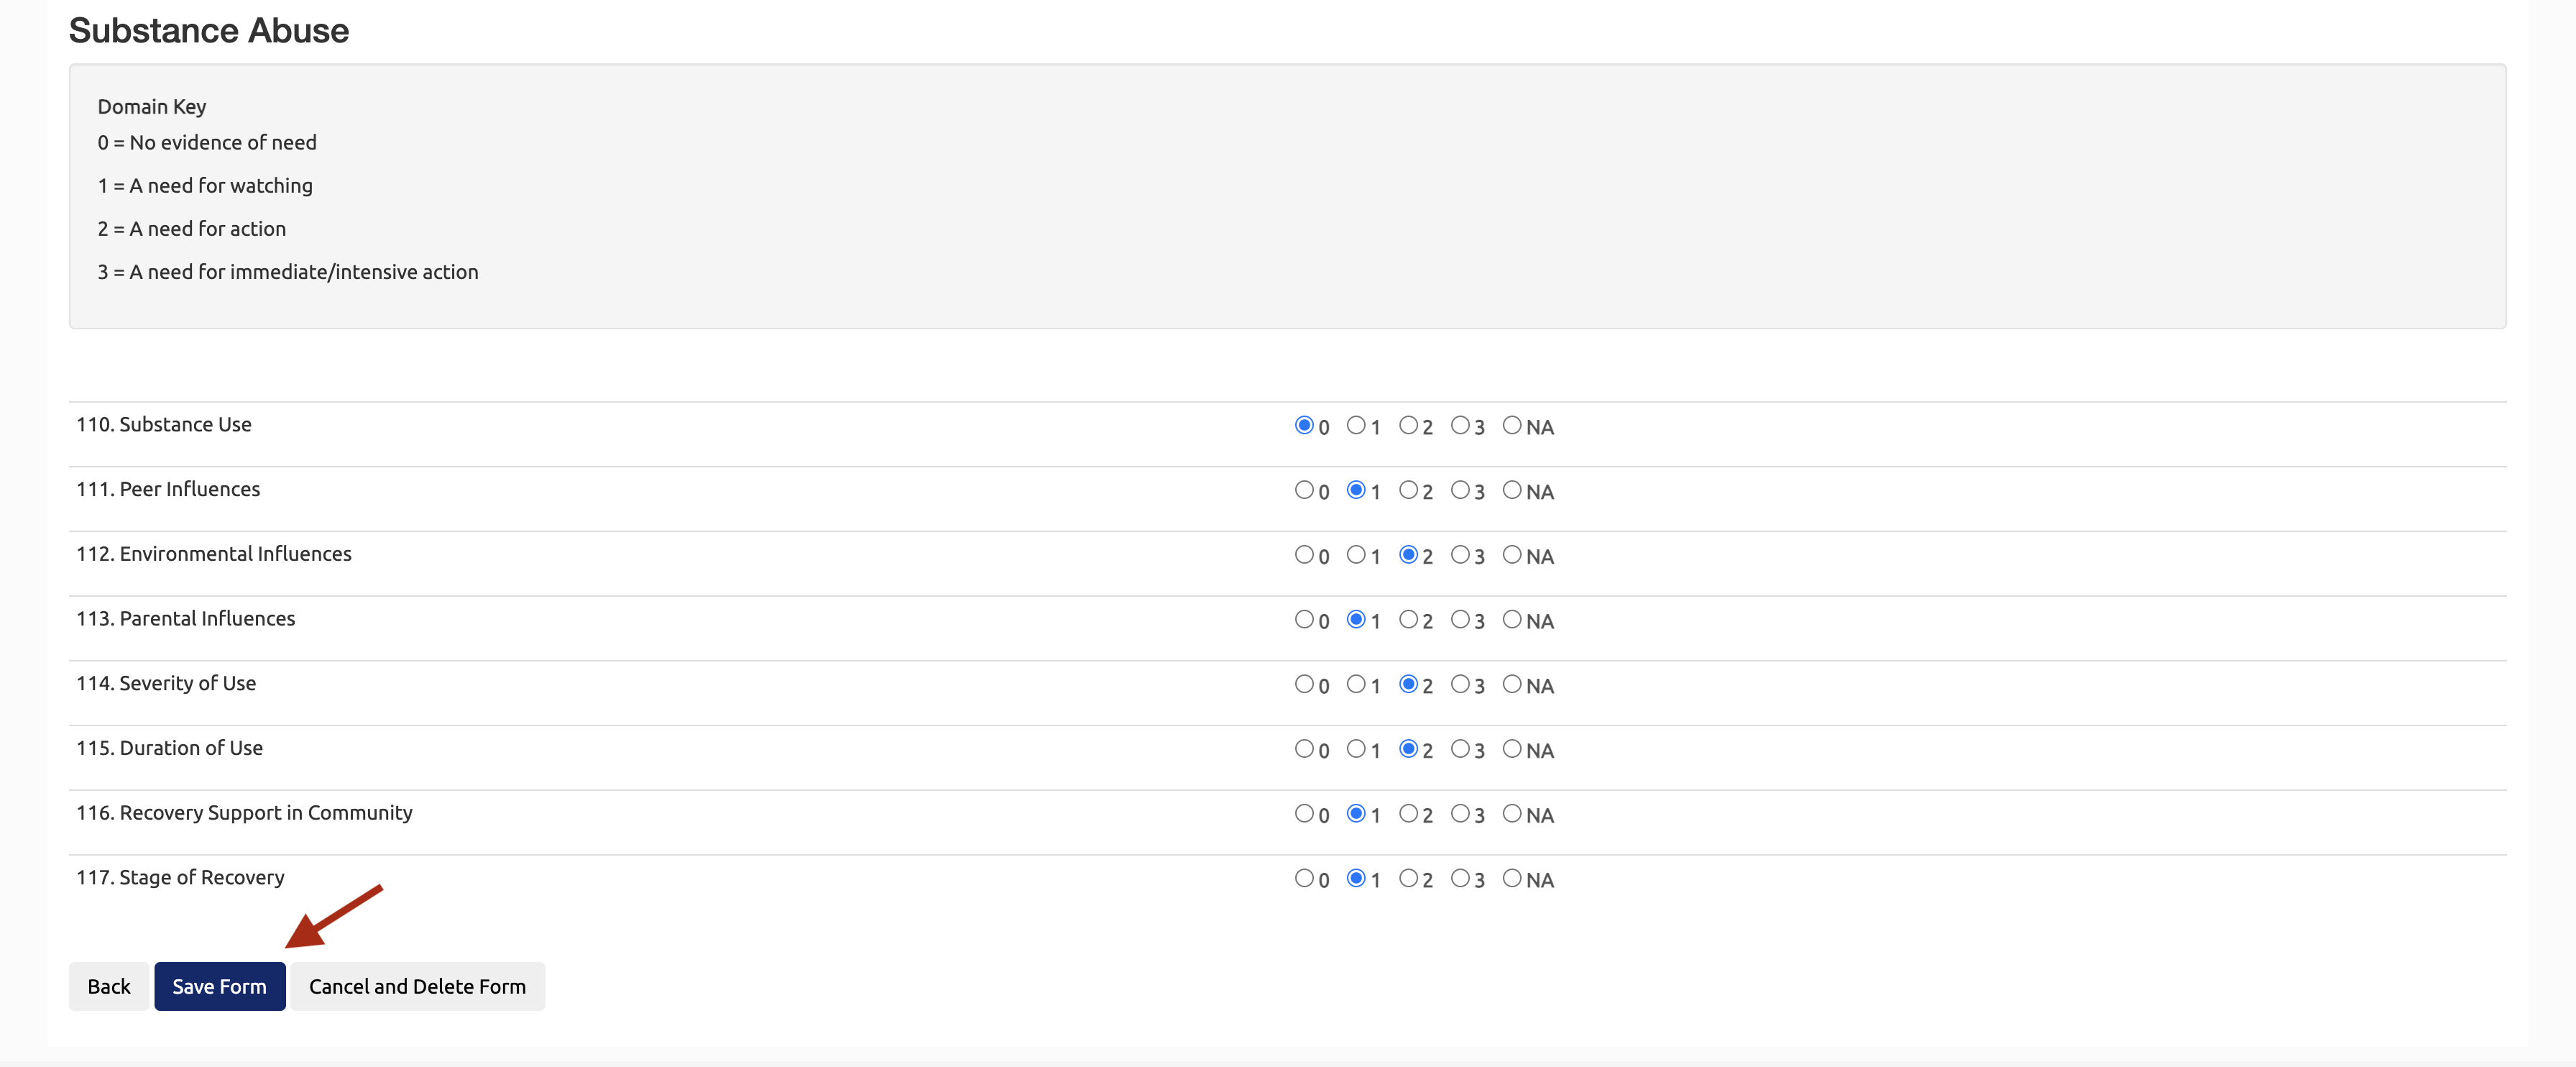Select rating 2 for Parental Influences
The width and height of the screenshot is (2576, 1067).
coord(1408,619)
